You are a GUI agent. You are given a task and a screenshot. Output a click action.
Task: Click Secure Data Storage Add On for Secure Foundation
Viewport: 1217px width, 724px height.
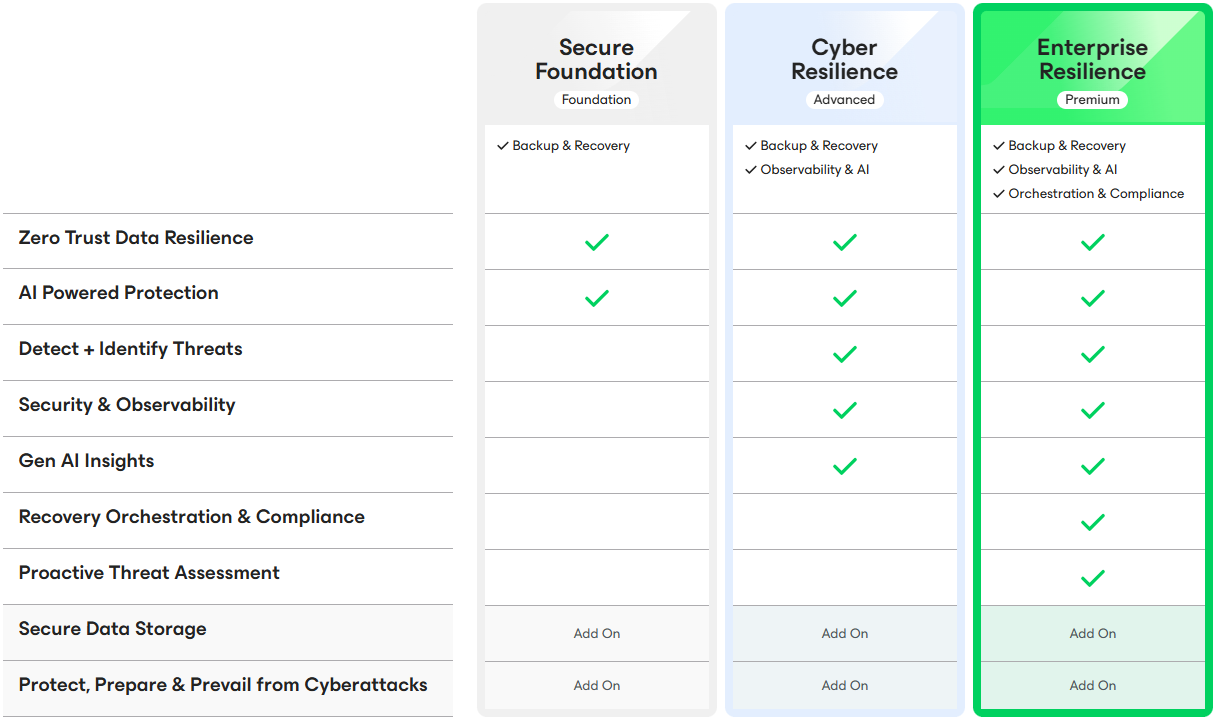(597, 633)
